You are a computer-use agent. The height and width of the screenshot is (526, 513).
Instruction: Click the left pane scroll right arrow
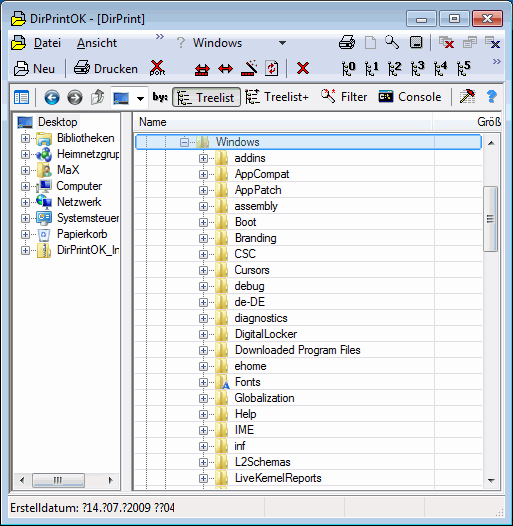(110, 480)
